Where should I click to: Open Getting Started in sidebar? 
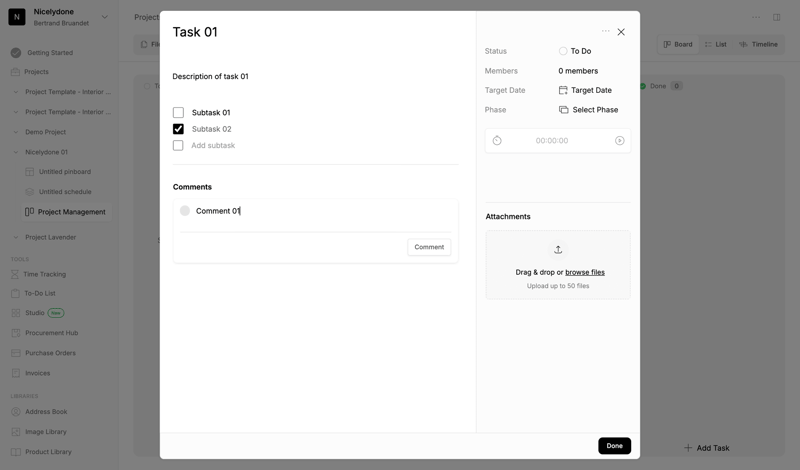click(x=50, y=53)
